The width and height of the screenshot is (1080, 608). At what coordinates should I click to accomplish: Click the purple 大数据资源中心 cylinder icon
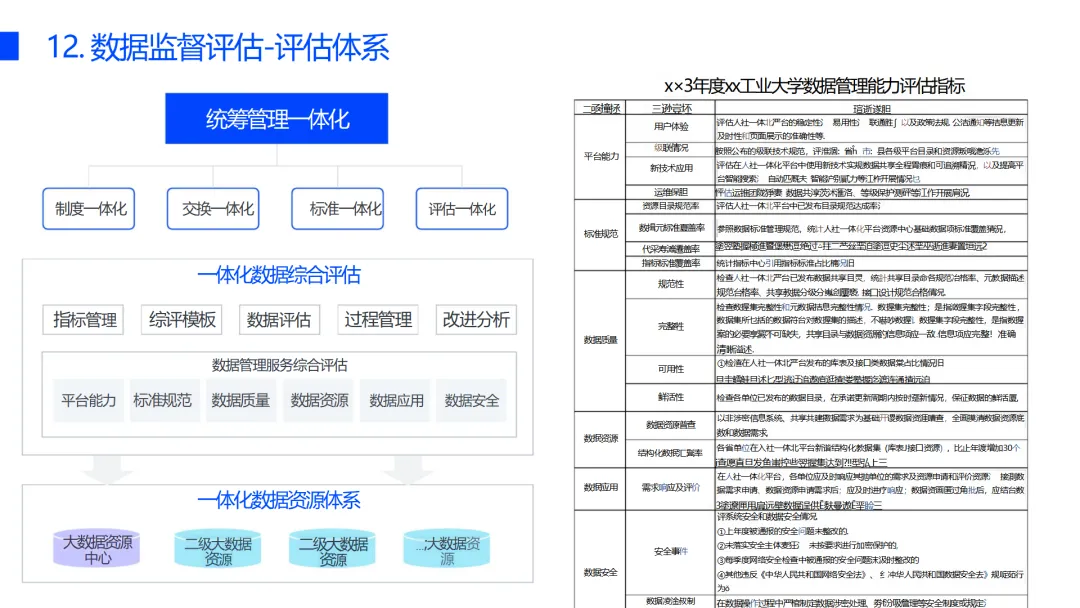point(97,548)
